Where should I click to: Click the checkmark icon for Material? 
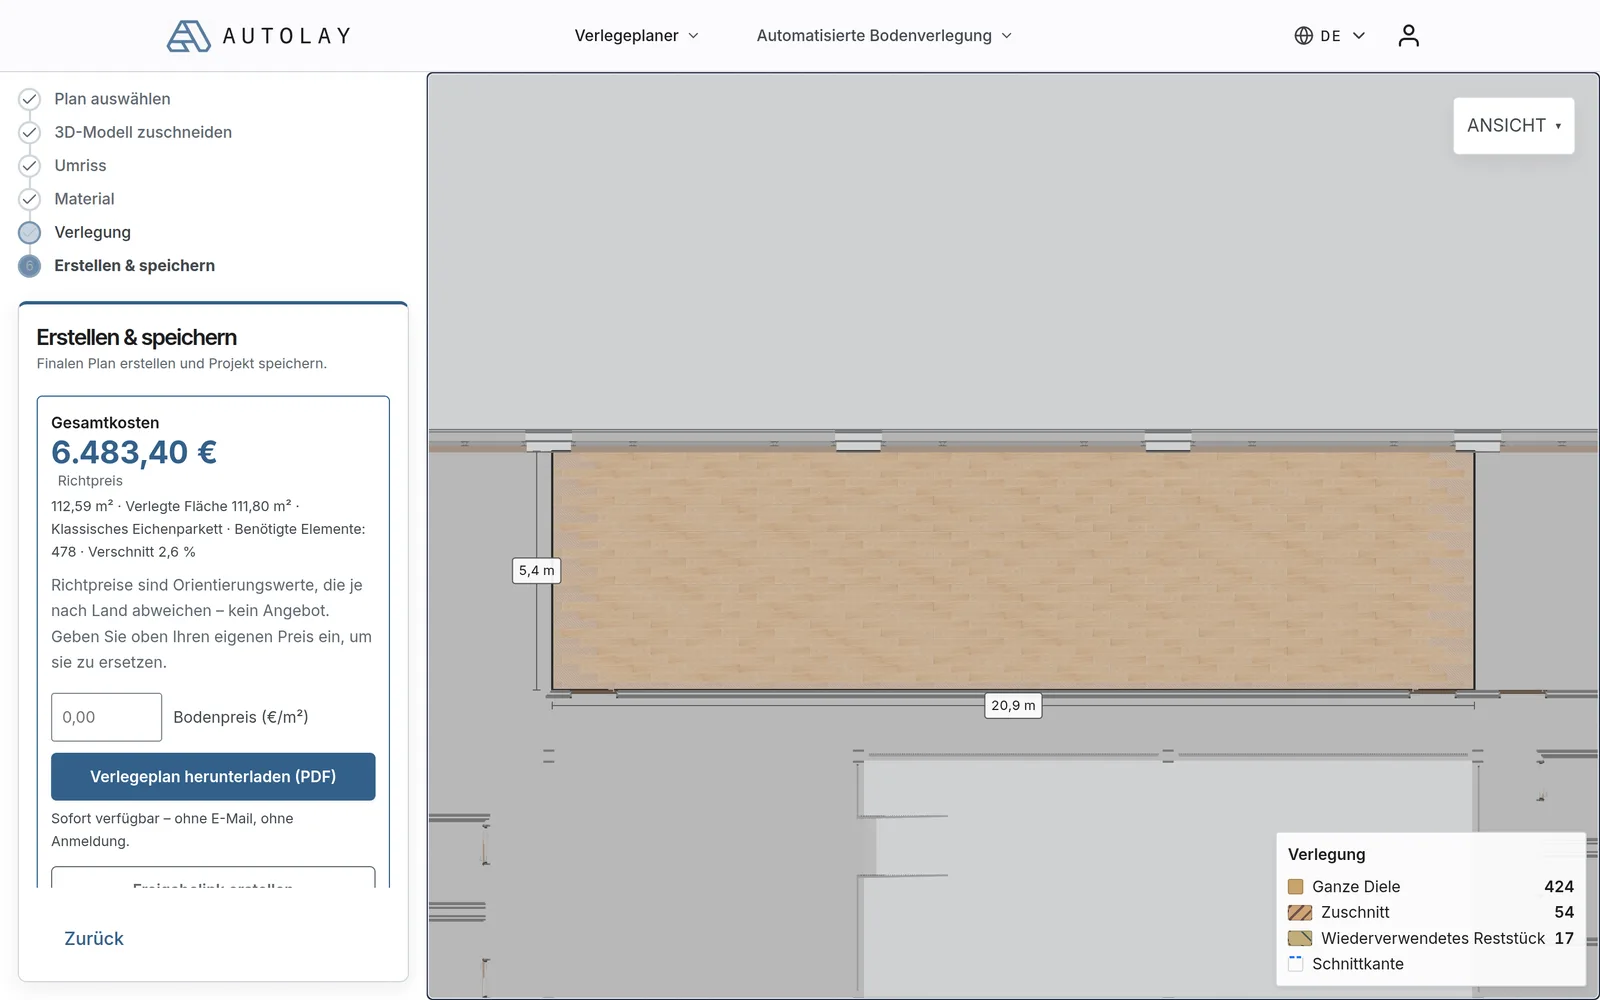point(30,199)
